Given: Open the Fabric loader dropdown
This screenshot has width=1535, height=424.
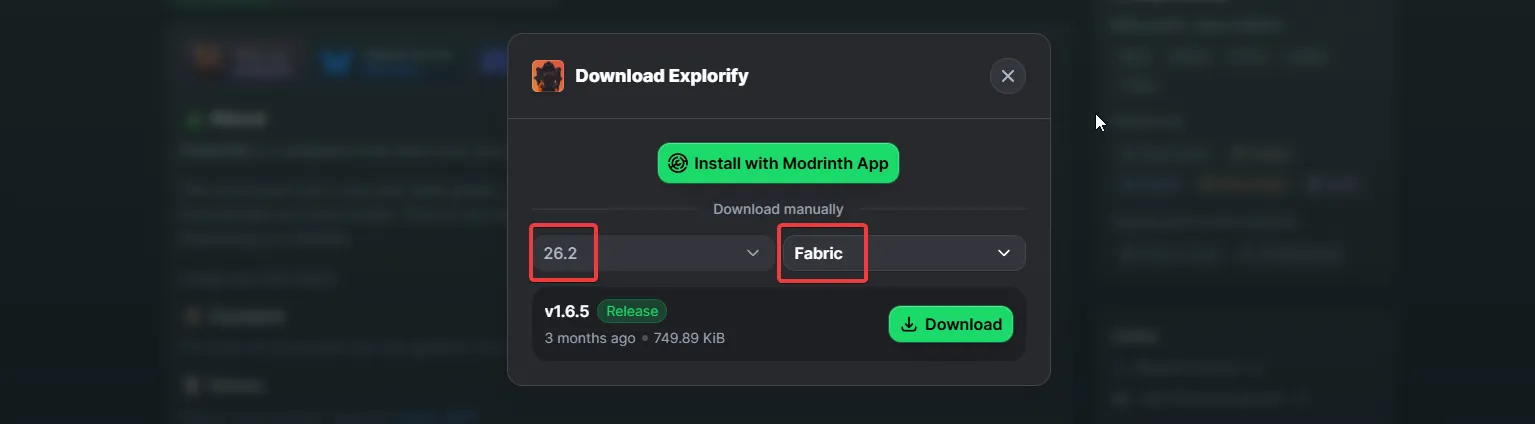Looking at the screenshot, I should pos(903,253).
